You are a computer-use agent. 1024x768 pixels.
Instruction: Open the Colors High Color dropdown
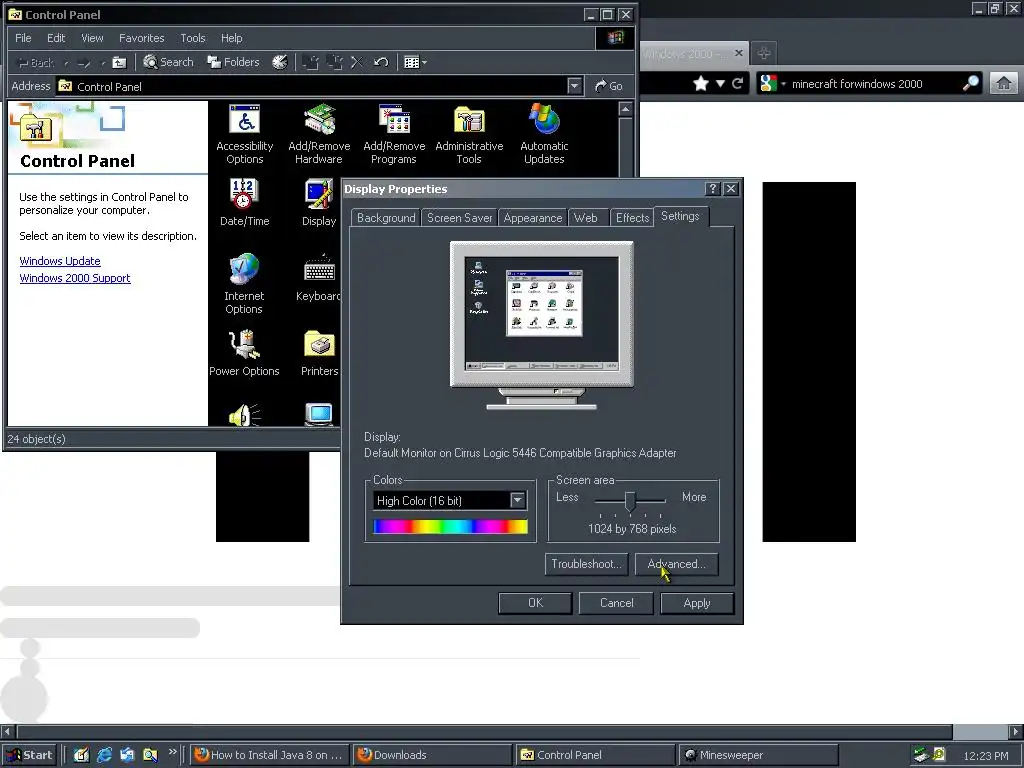[518, 501]
